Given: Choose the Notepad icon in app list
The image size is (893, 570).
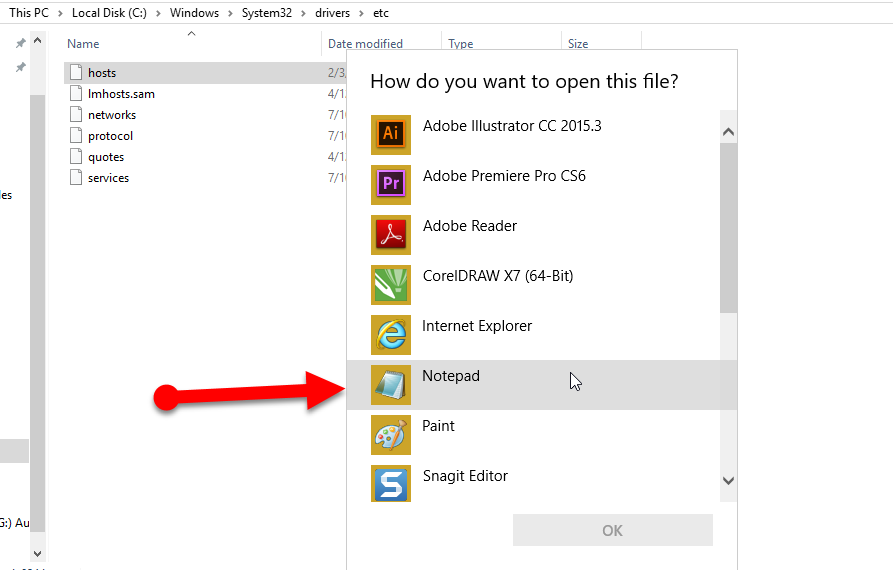Looking at the screenshot, I should tap(391, 385).
